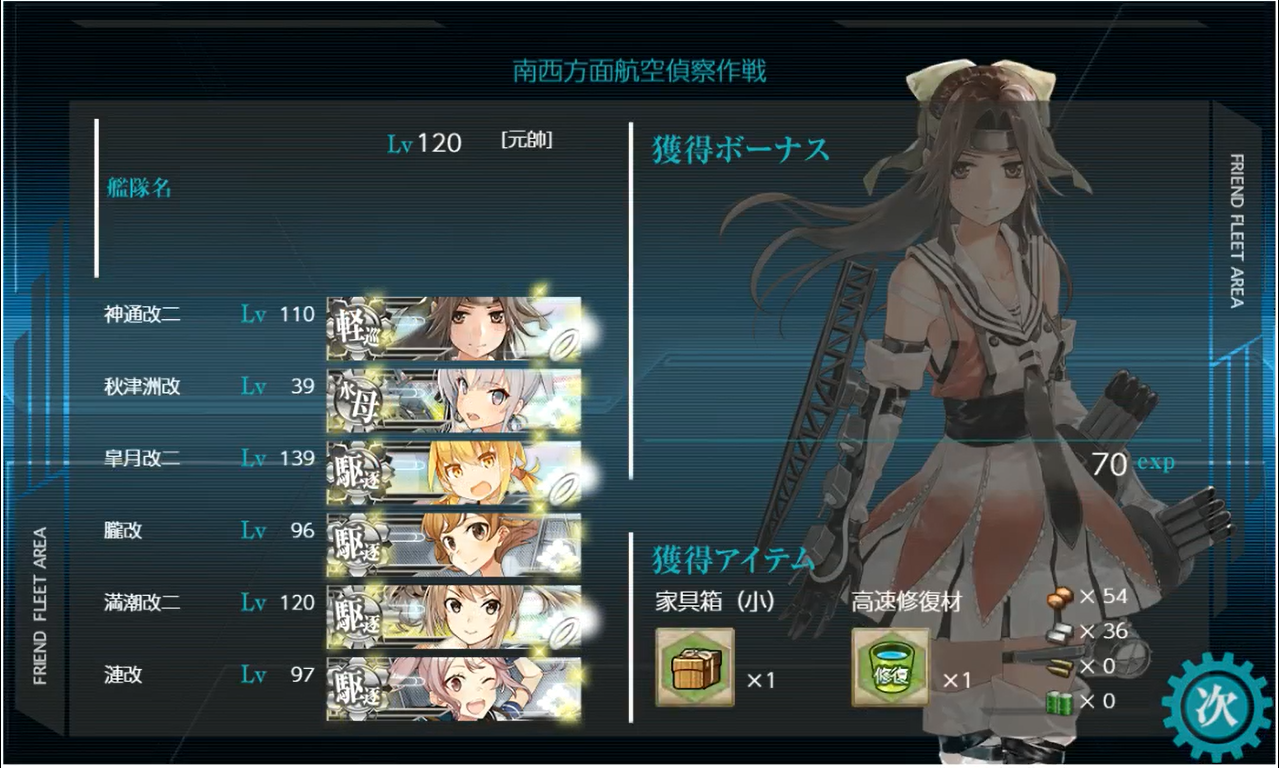
Task: Click the fuel resource icon ×54
Action: (1060, 598)
